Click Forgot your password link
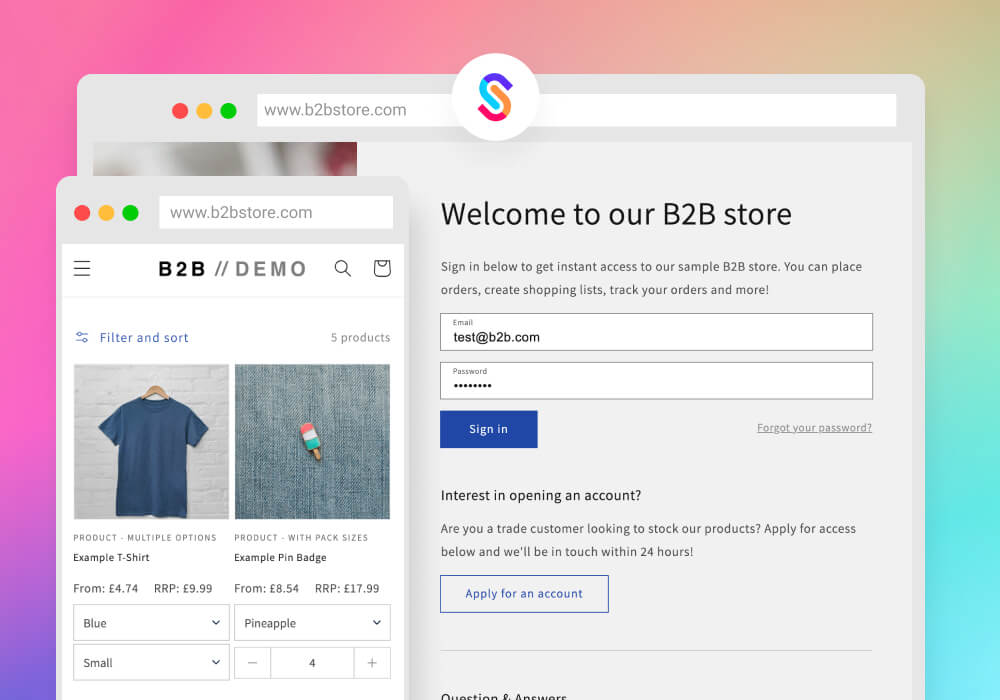 click(814, 428)
